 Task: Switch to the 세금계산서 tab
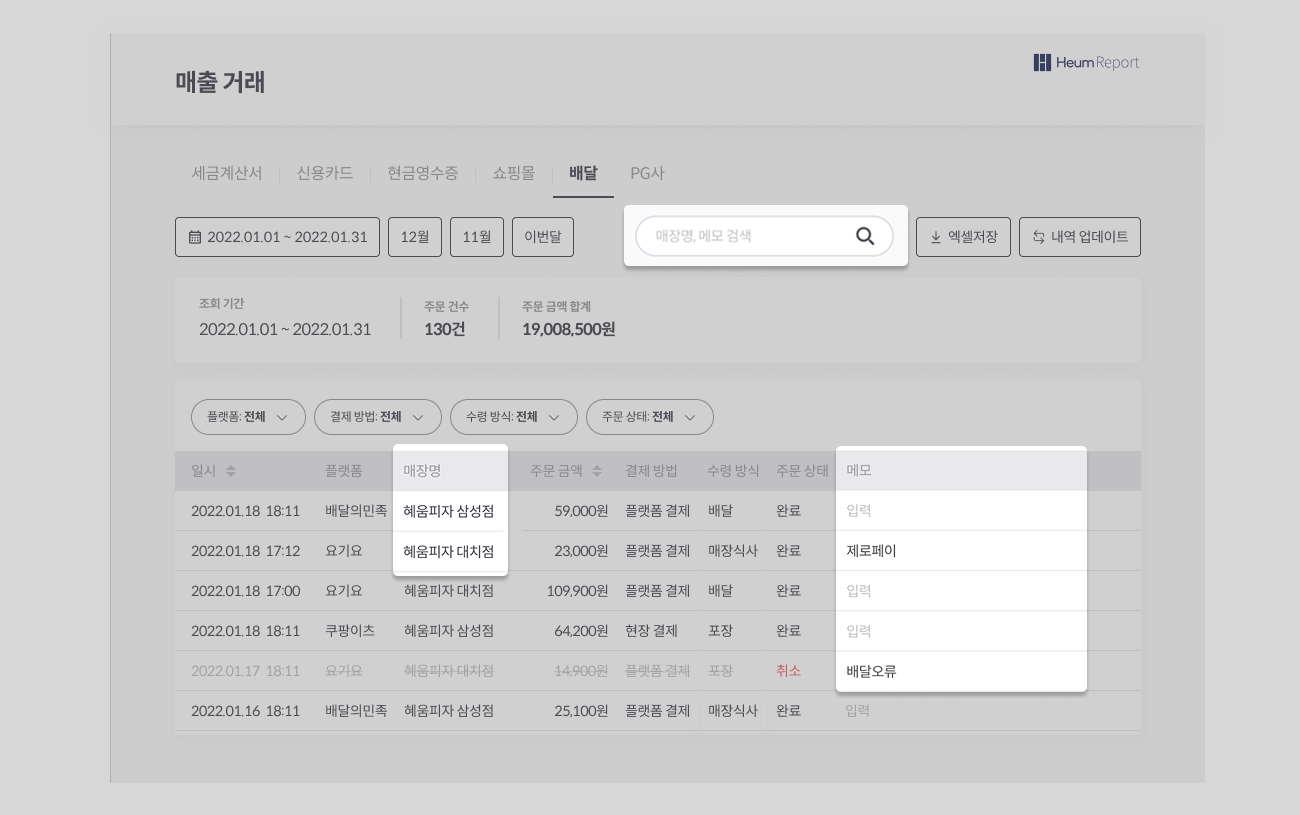pos(227,173)
